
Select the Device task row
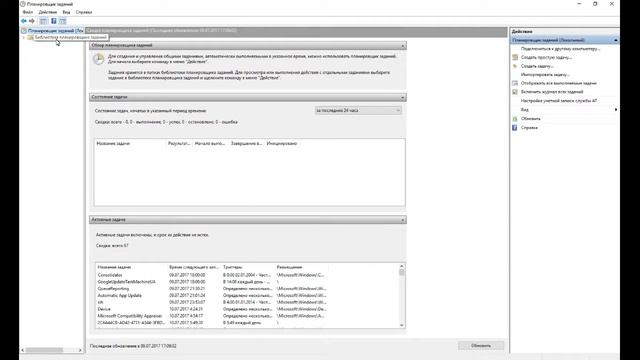pos(212,309)
